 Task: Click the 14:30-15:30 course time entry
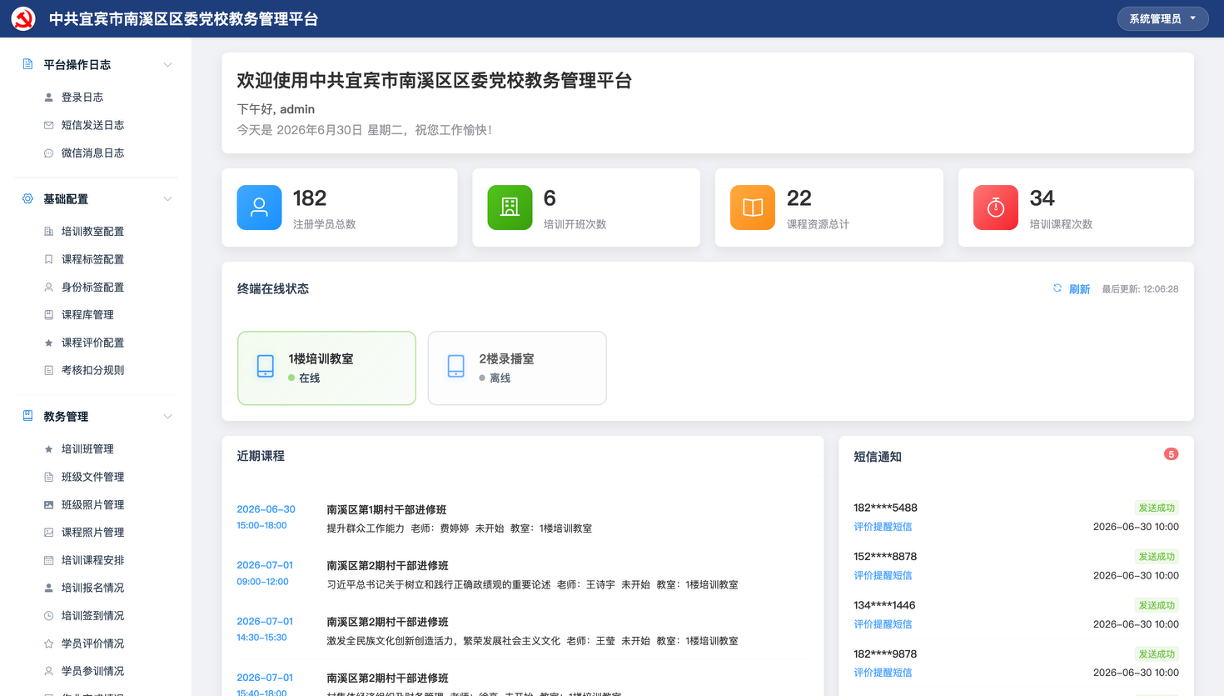262,637
